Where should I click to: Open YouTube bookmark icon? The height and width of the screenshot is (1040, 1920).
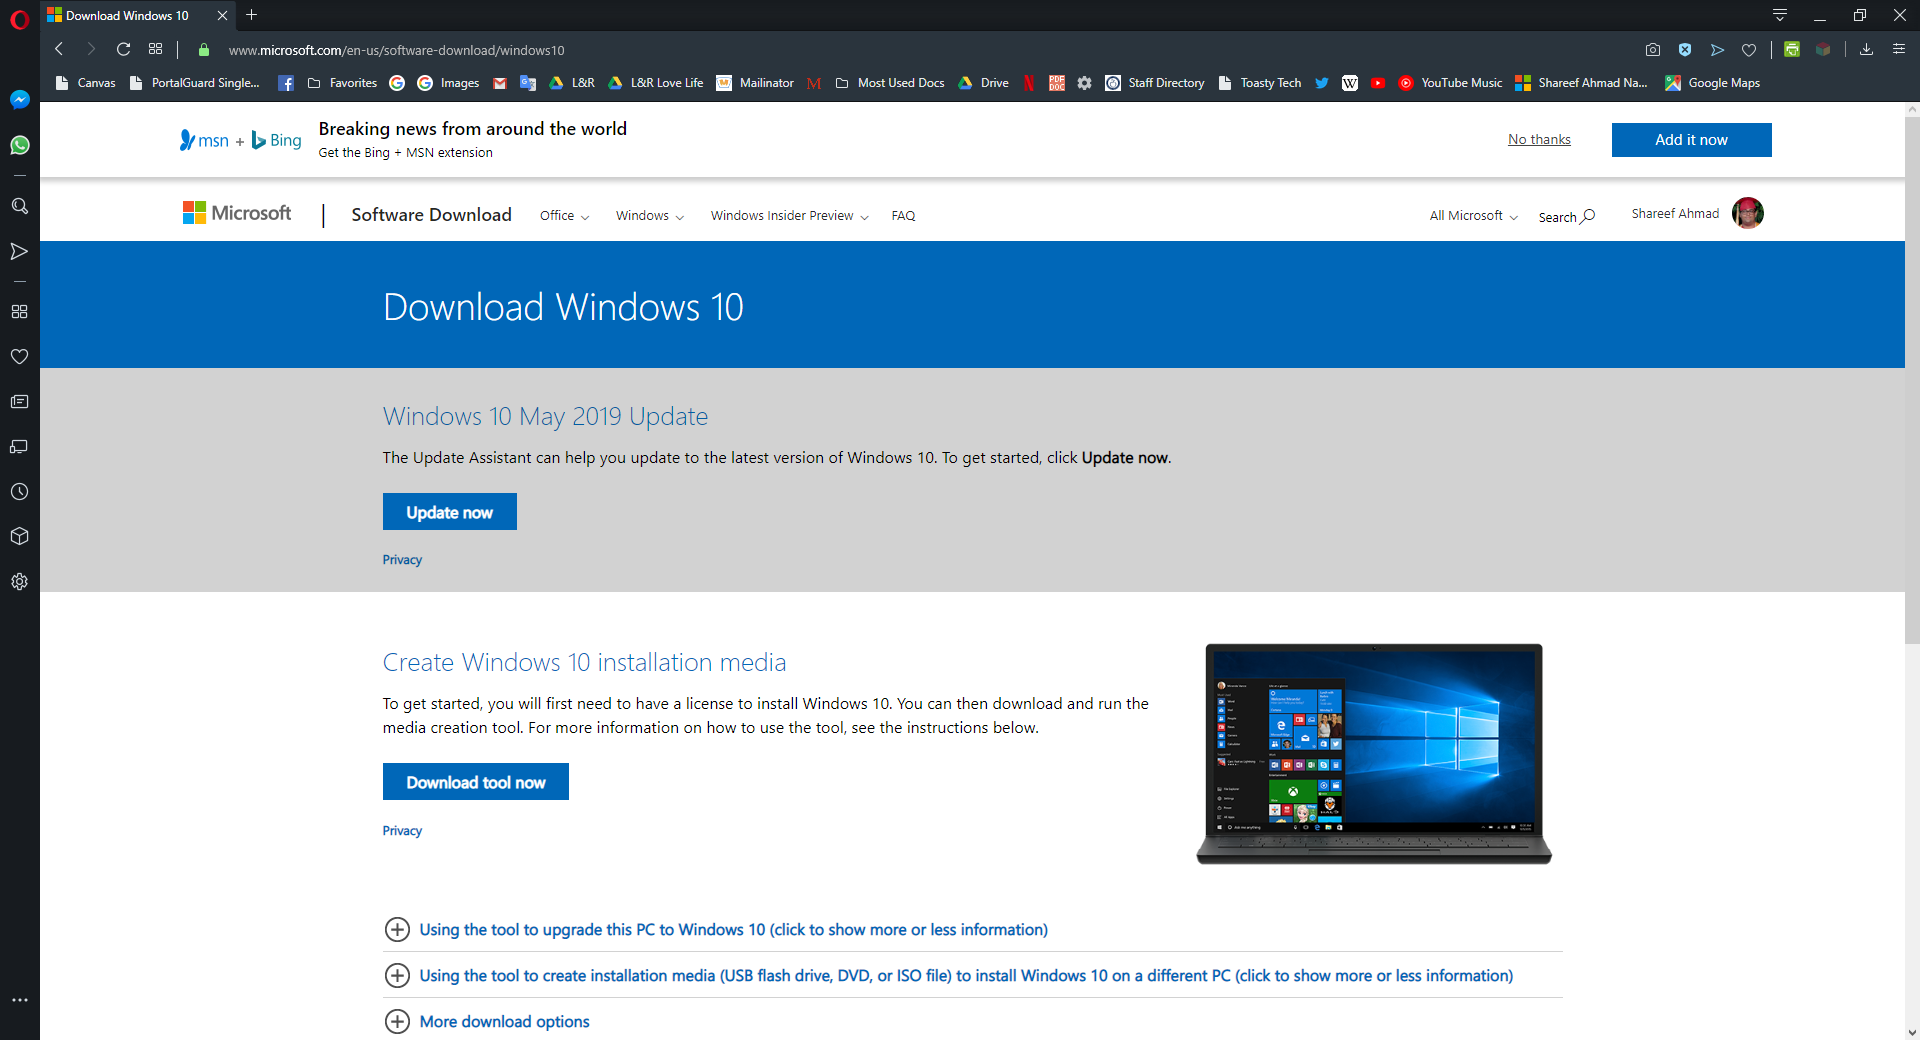[x=1378, y=83]
